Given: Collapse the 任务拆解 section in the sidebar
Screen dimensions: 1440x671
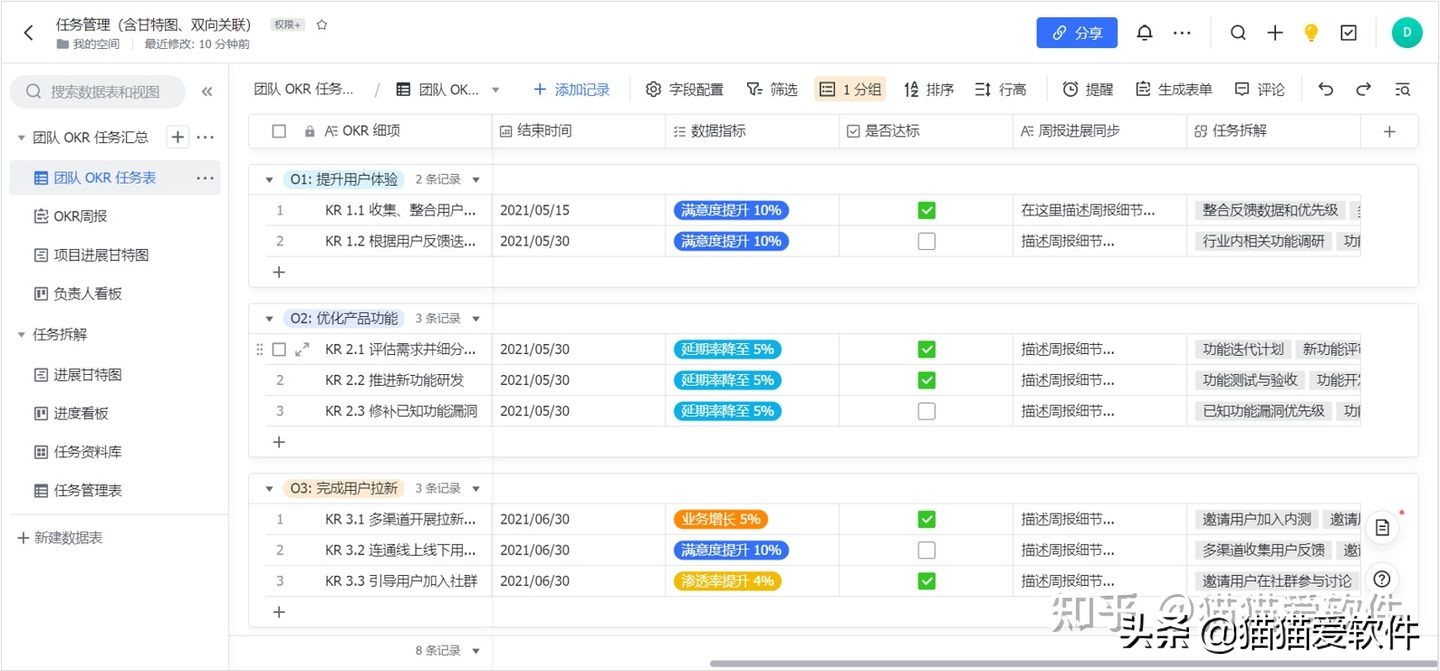Looking at the screenshot, I should tap(22, 334).
